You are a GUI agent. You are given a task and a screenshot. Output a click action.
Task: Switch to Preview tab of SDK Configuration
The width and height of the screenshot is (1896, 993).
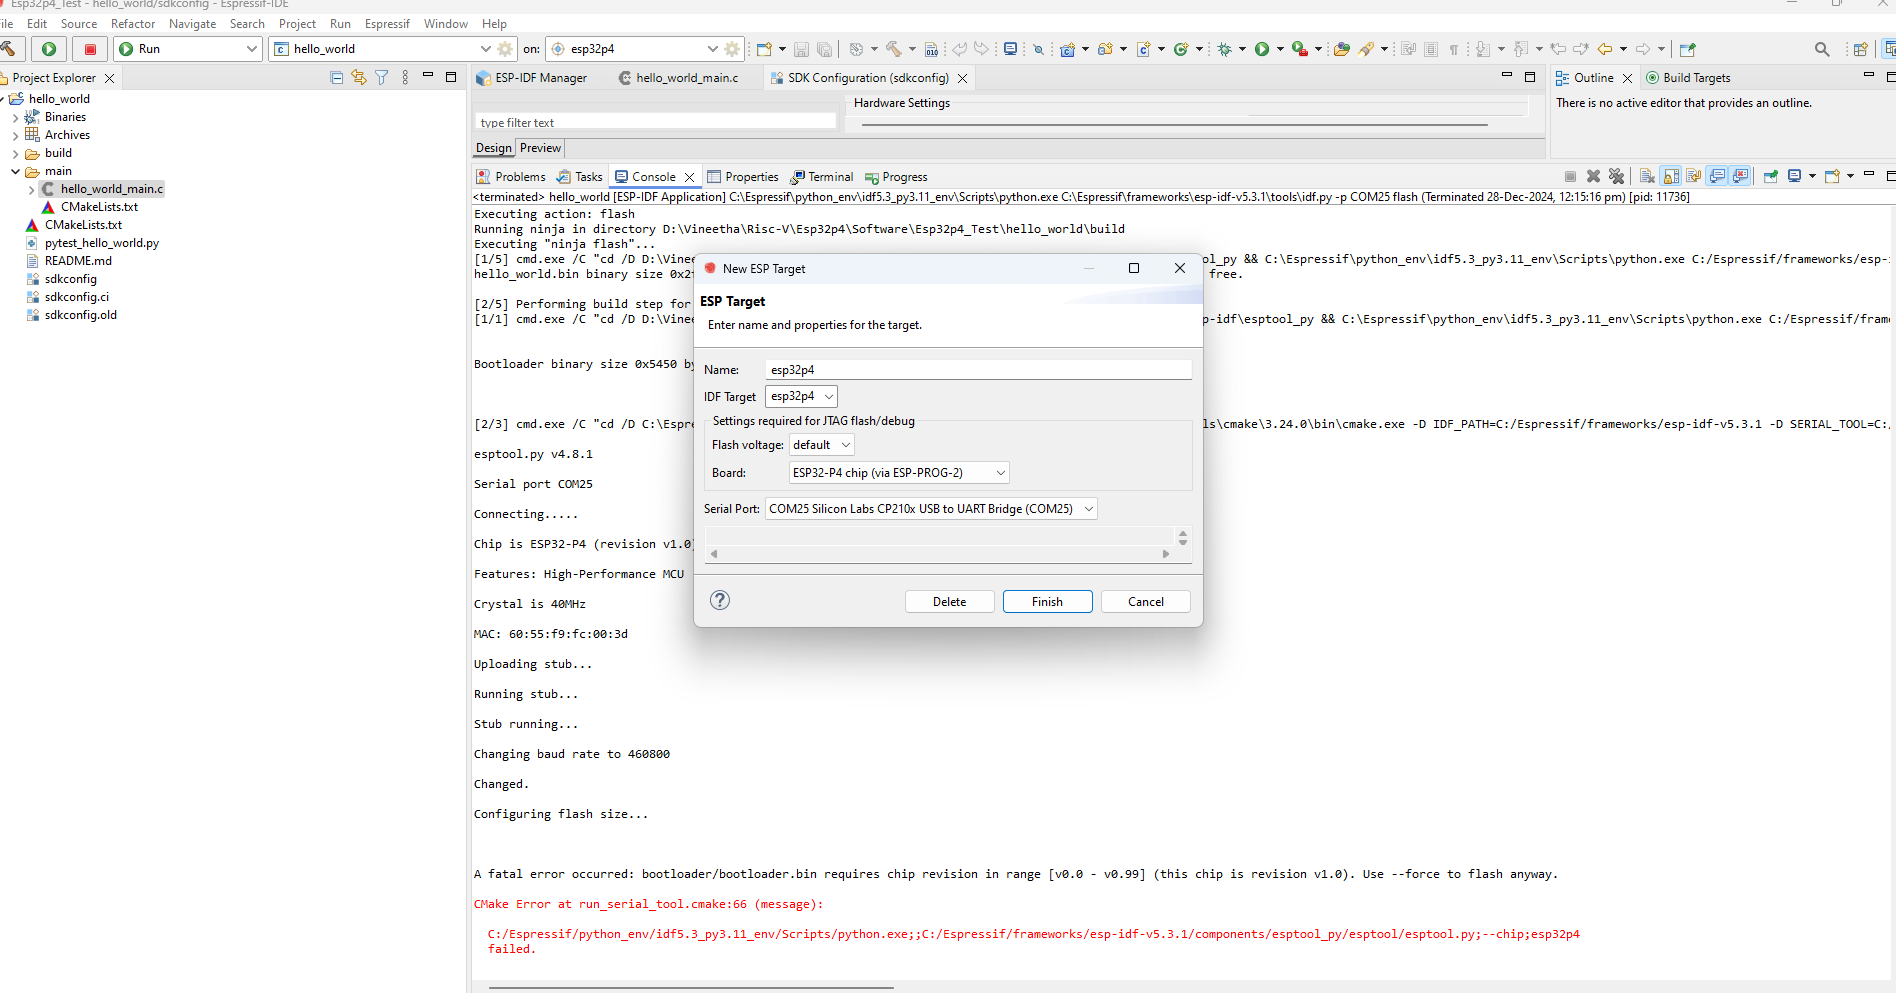click(540, 148)
